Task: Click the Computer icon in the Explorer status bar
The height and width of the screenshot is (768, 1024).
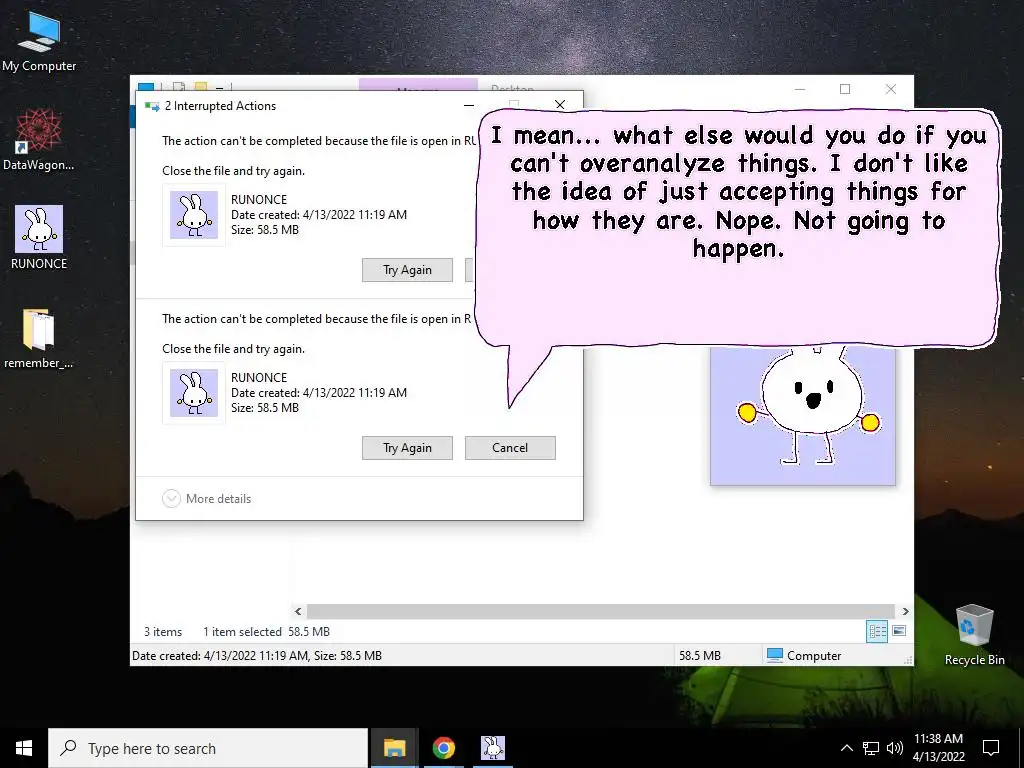Action: coord(775,655)
